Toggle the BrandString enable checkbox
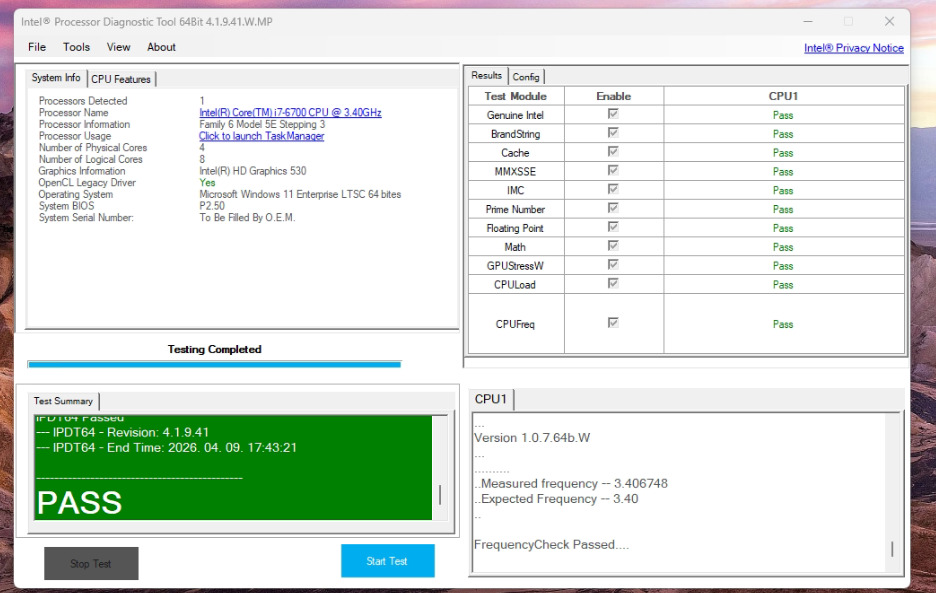936x593 pixels. (x=613, y=133)
